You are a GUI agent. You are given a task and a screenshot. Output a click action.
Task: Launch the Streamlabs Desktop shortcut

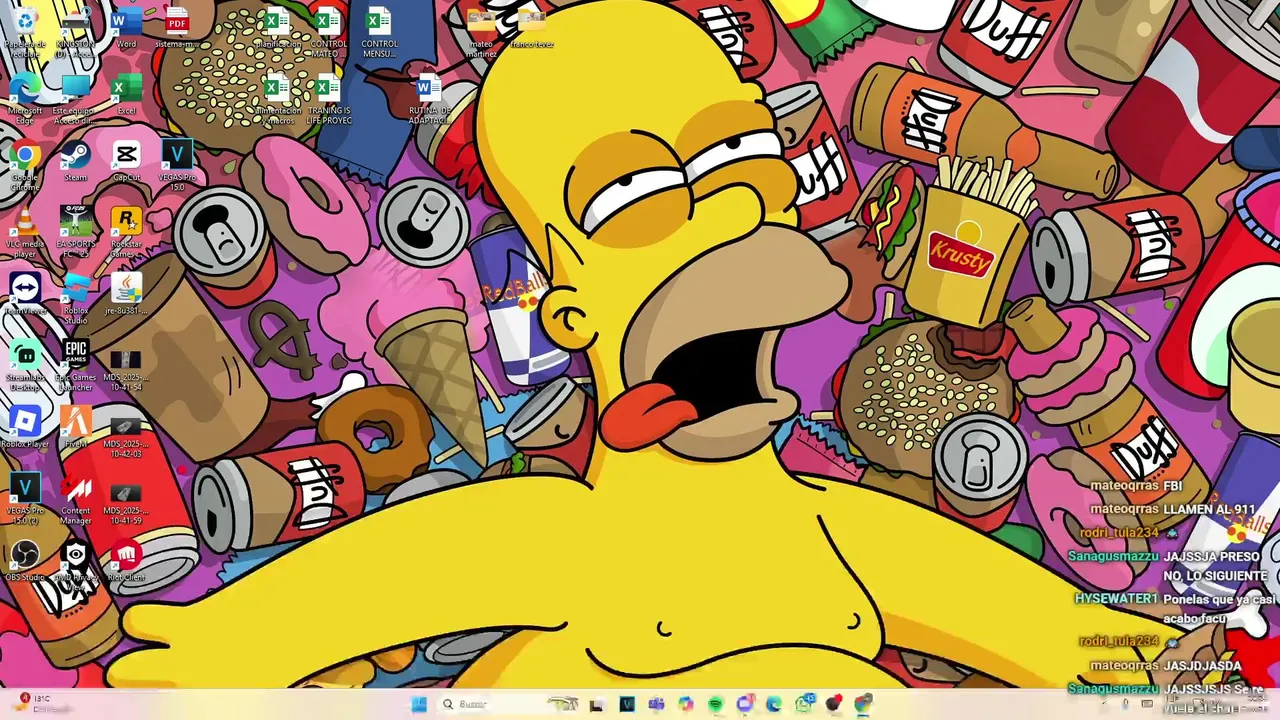click(x=25, y=365)
